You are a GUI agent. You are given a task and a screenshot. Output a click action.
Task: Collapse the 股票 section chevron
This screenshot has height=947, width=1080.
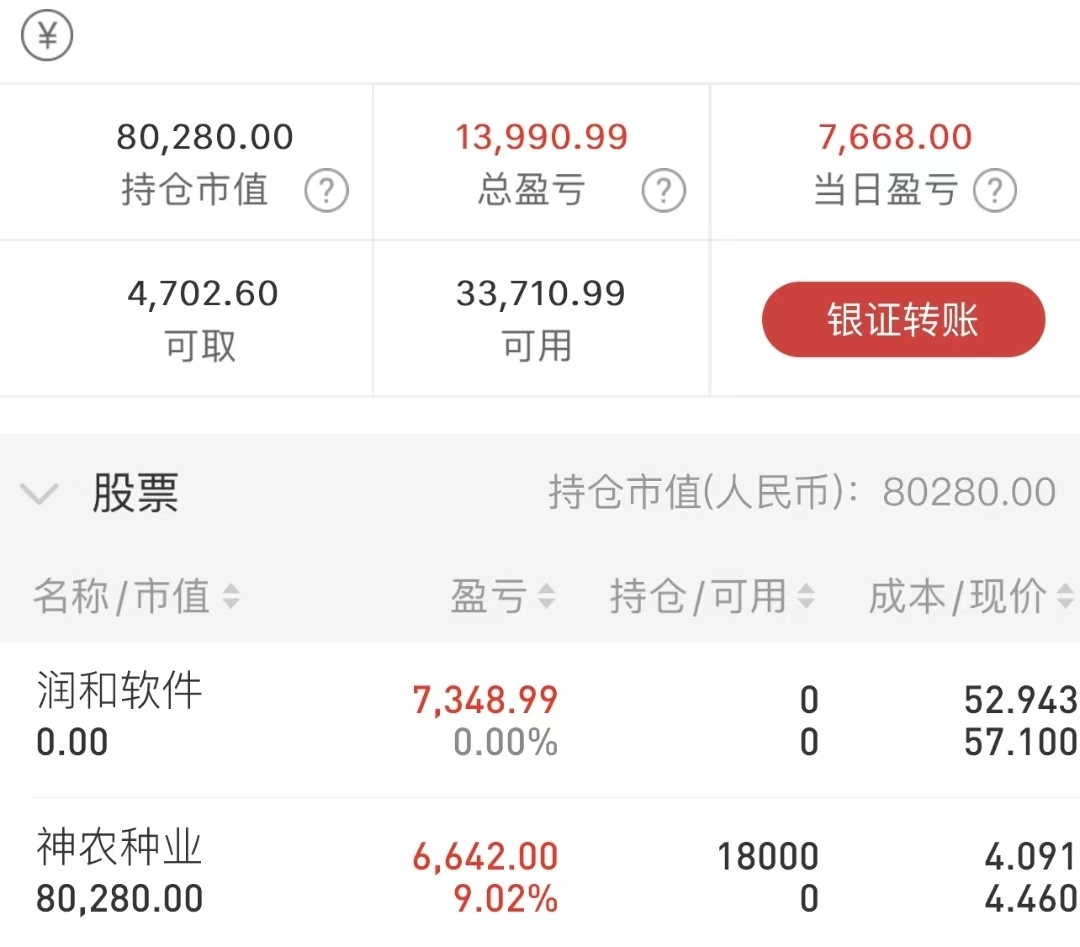[x=39, y=493]
